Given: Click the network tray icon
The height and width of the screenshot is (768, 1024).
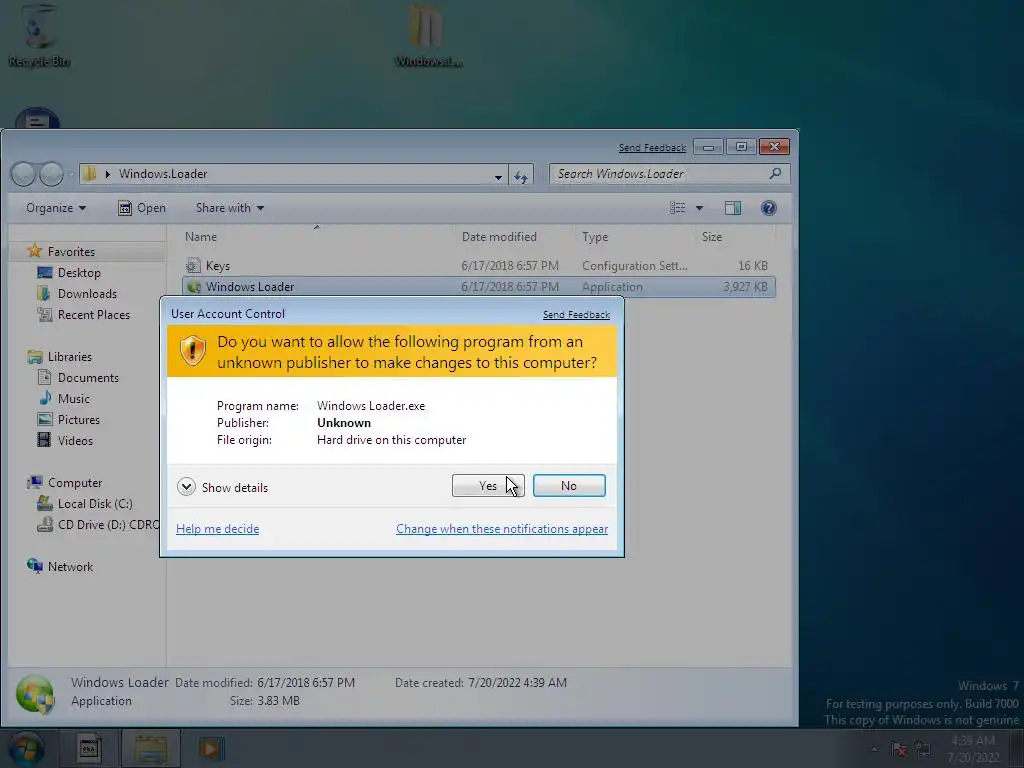Looking at the screenshot, I should coord(923,749).
